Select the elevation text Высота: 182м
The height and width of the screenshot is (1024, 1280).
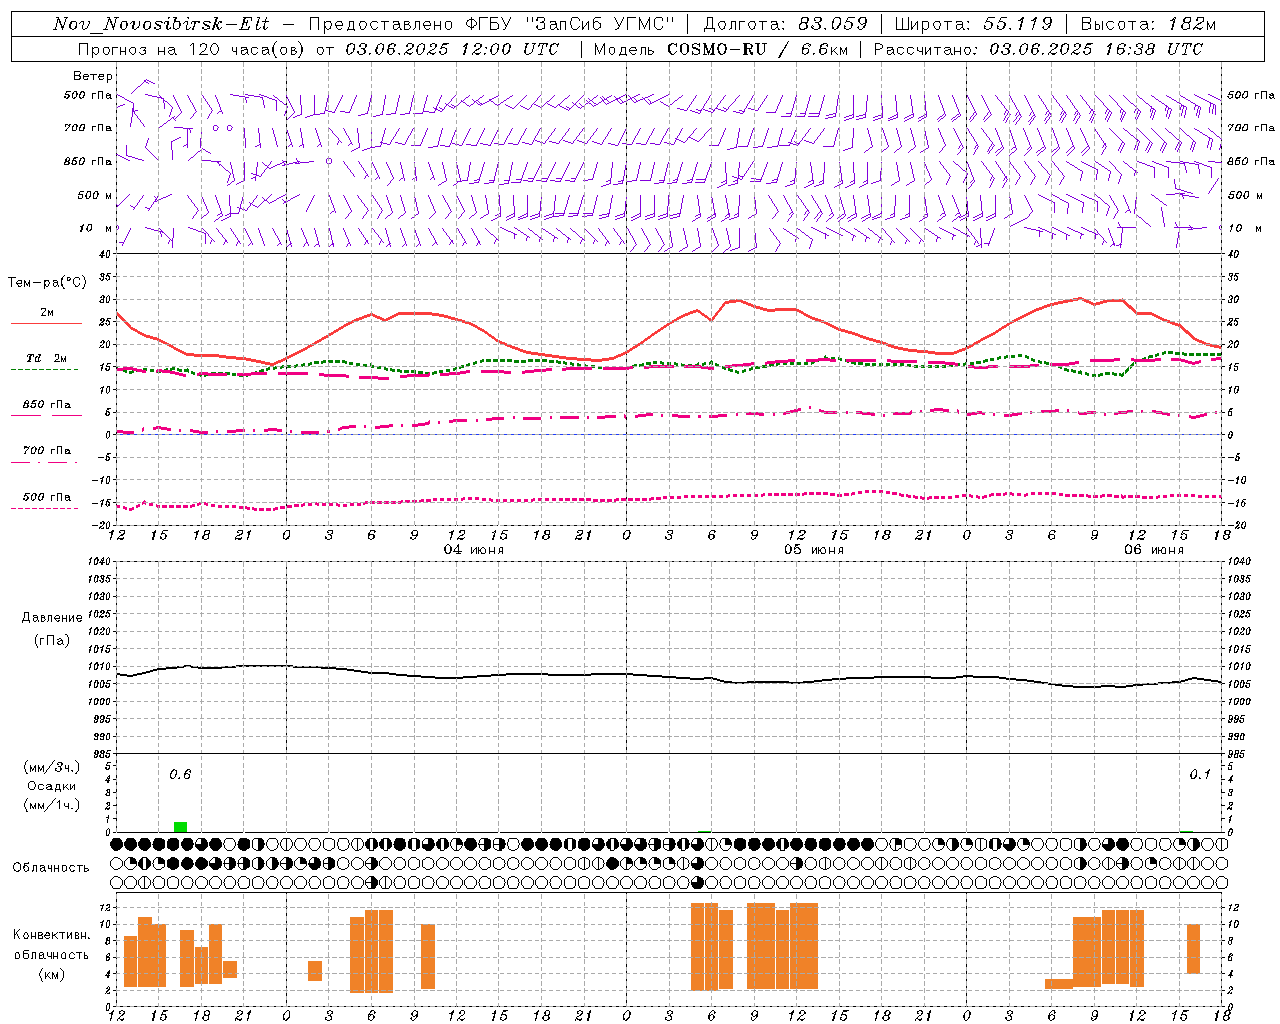tap(1148, 24)
